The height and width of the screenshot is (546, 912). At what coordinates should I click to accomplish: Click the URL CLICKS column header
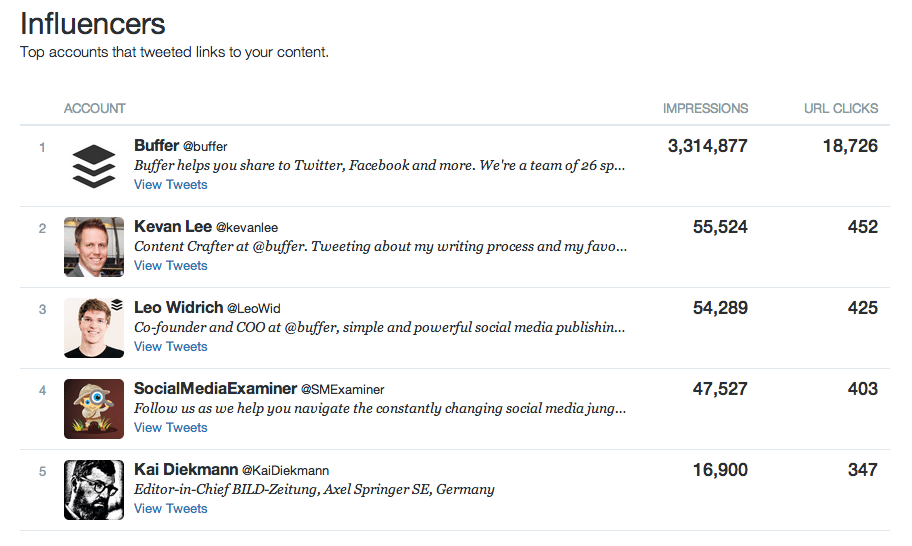841,108
